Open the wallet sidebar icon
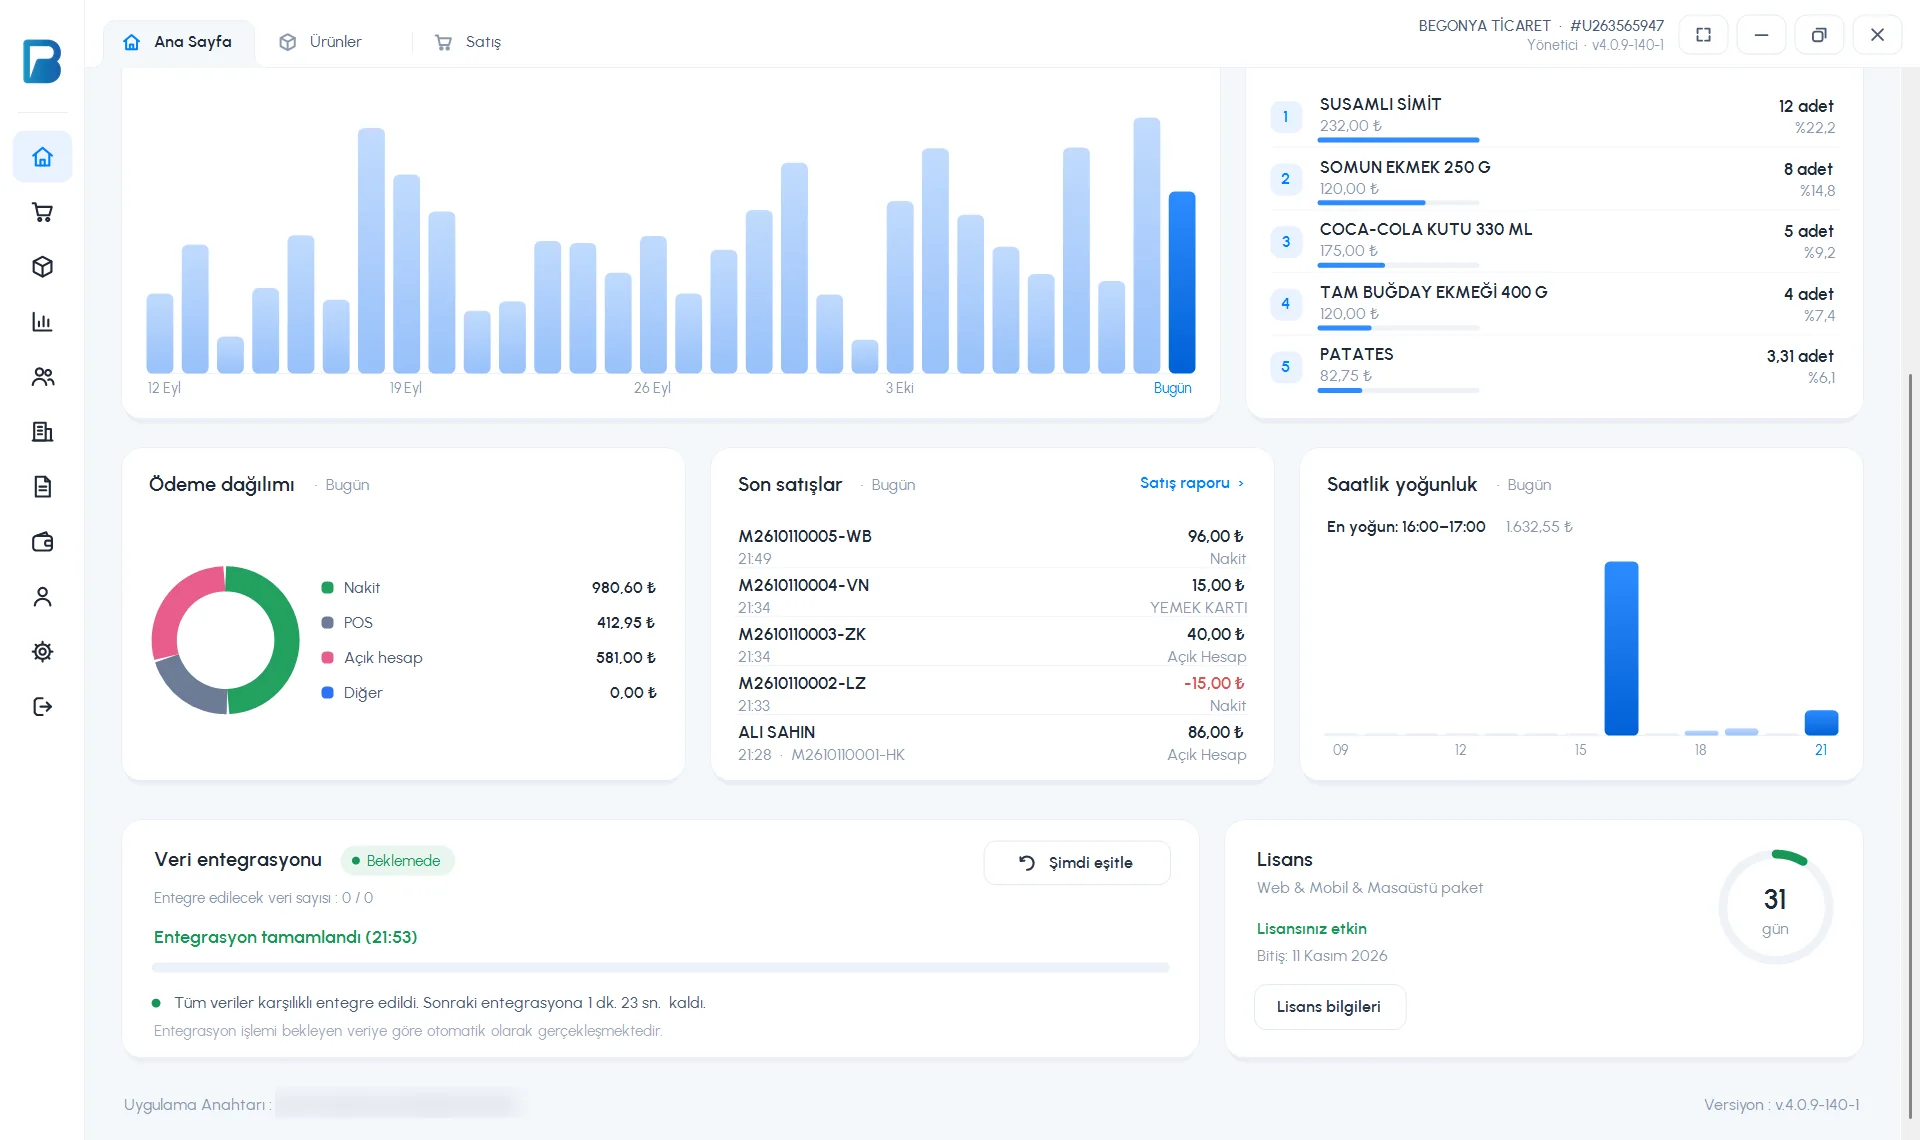 [x=42, y=542]
